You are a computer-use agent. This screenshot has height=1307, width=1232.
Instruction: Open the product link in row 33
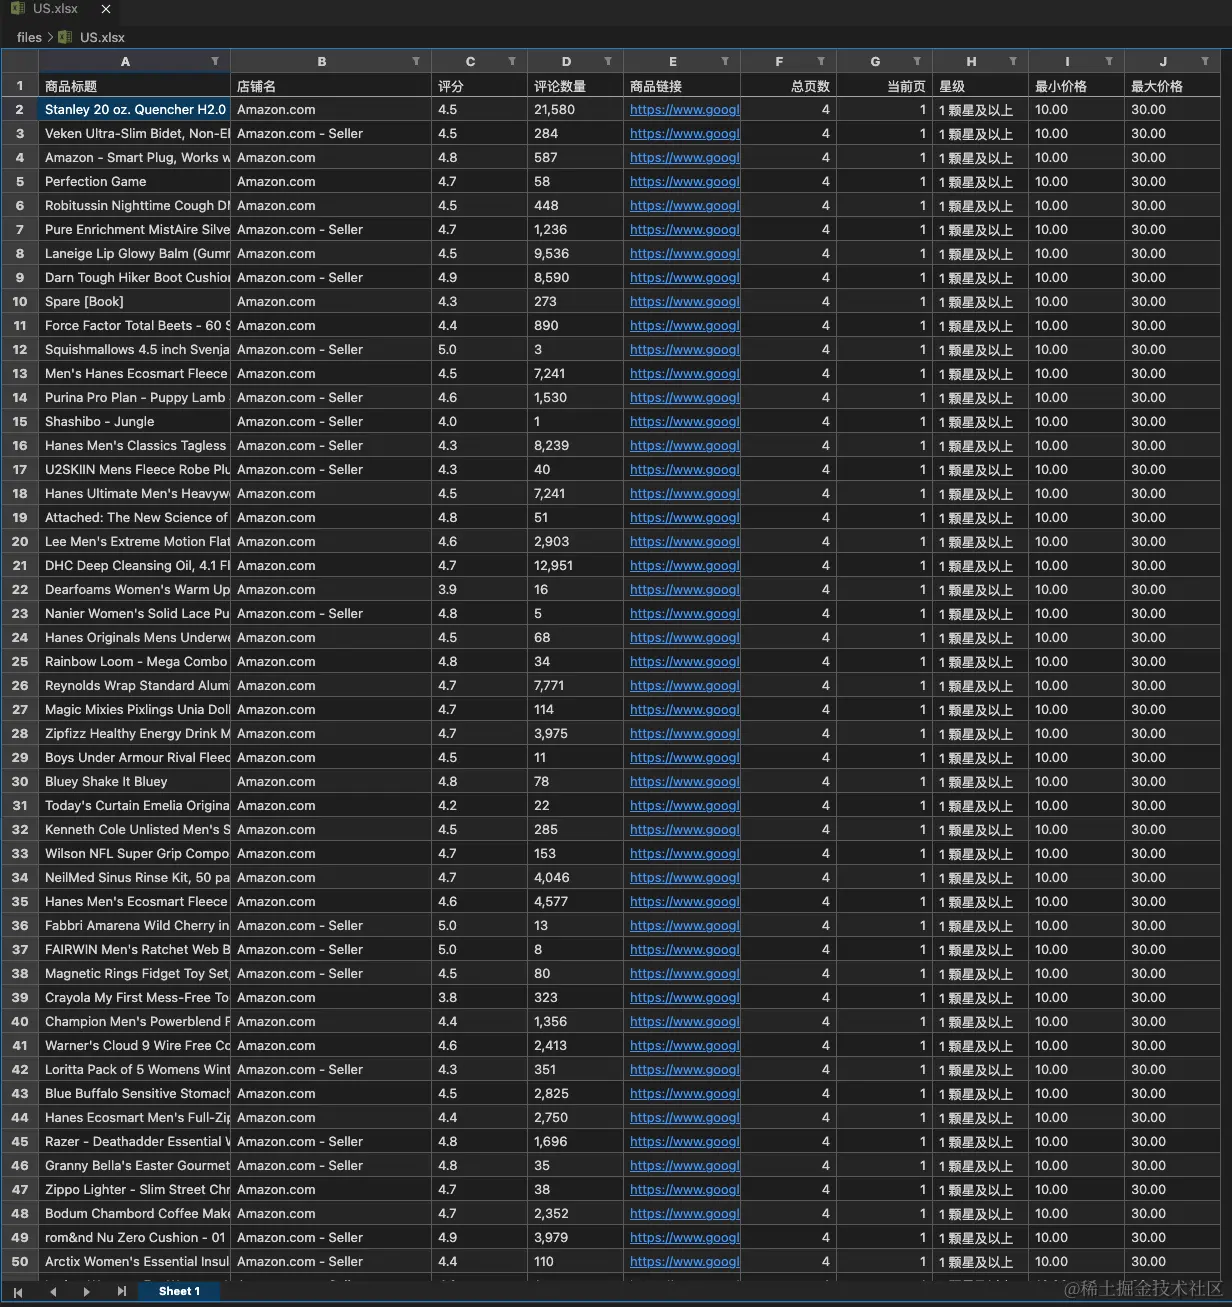pos(684,854)
